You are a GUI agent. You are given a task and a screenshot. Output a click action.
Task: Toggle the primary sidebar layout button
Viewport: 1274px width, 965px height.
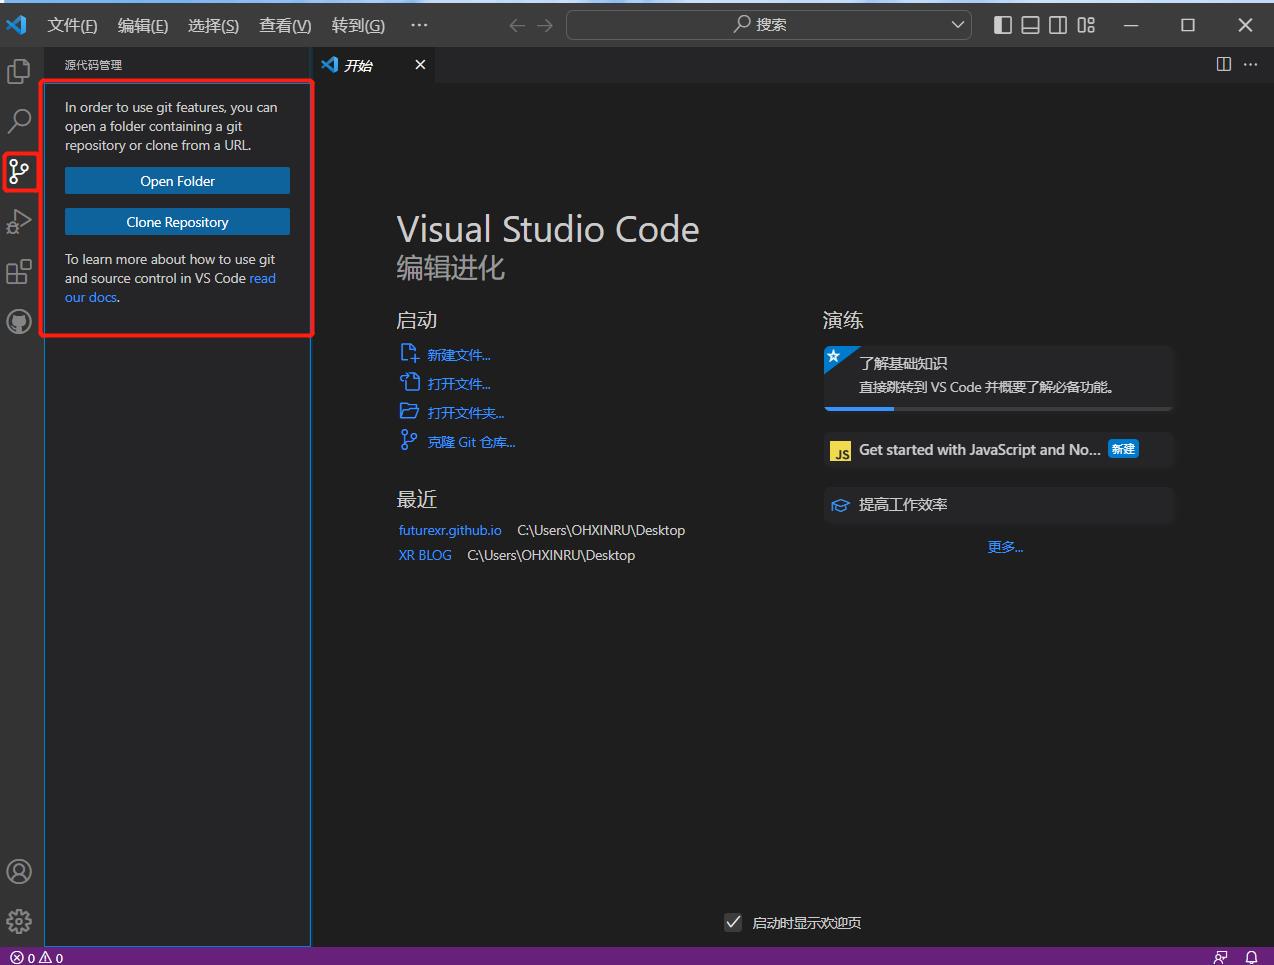click(1002, 25)
